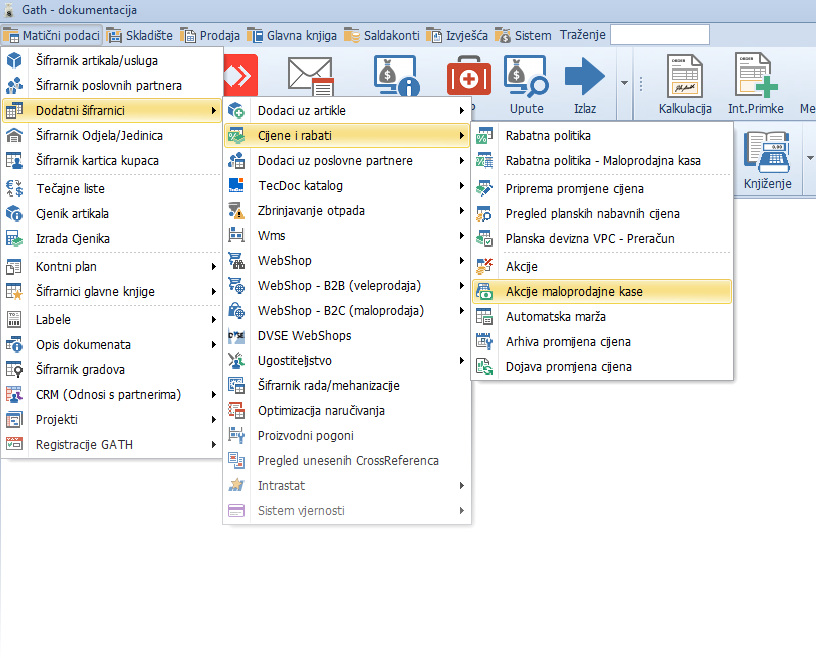Click the envelope mail toolbar icon
This screenshot has width=816, height=660.
click(x=309, y=76)
